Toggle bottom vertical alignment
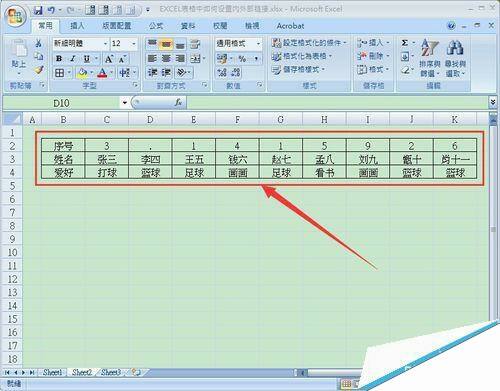 (x=180, y=44)
